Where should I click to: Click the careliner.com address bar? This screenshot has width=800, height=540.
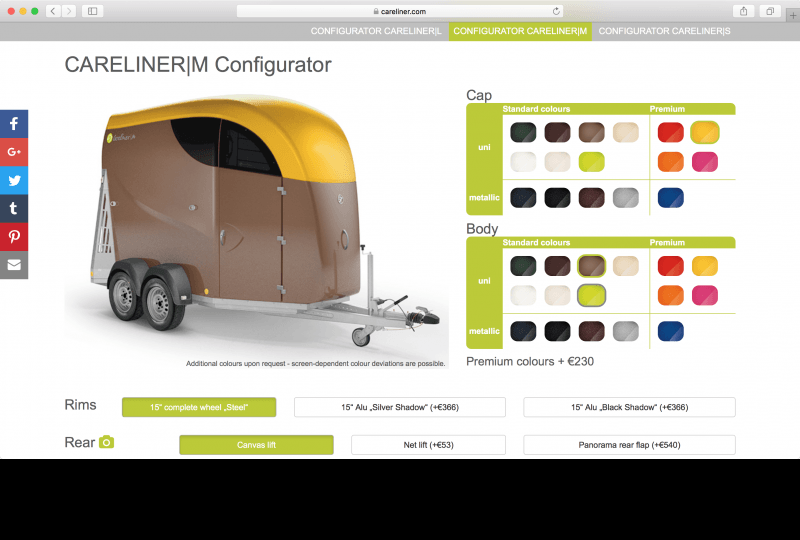click(400, 11)
